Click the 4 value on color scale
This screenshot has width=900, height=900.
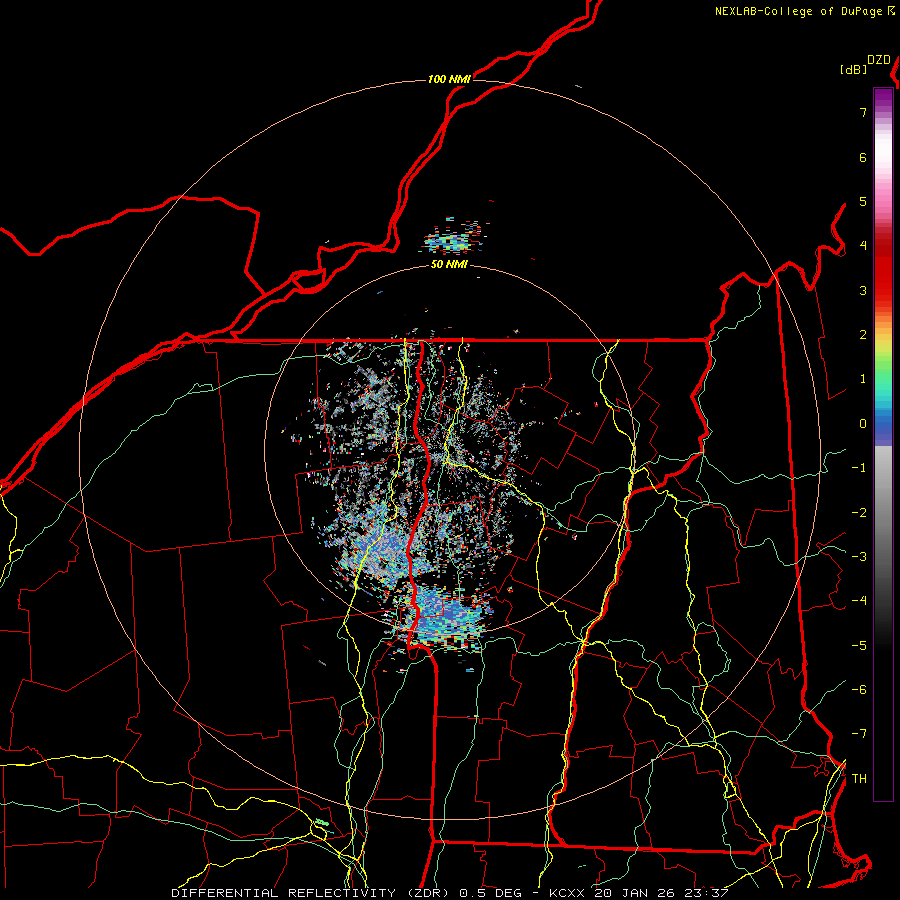(x=863, y=246)
